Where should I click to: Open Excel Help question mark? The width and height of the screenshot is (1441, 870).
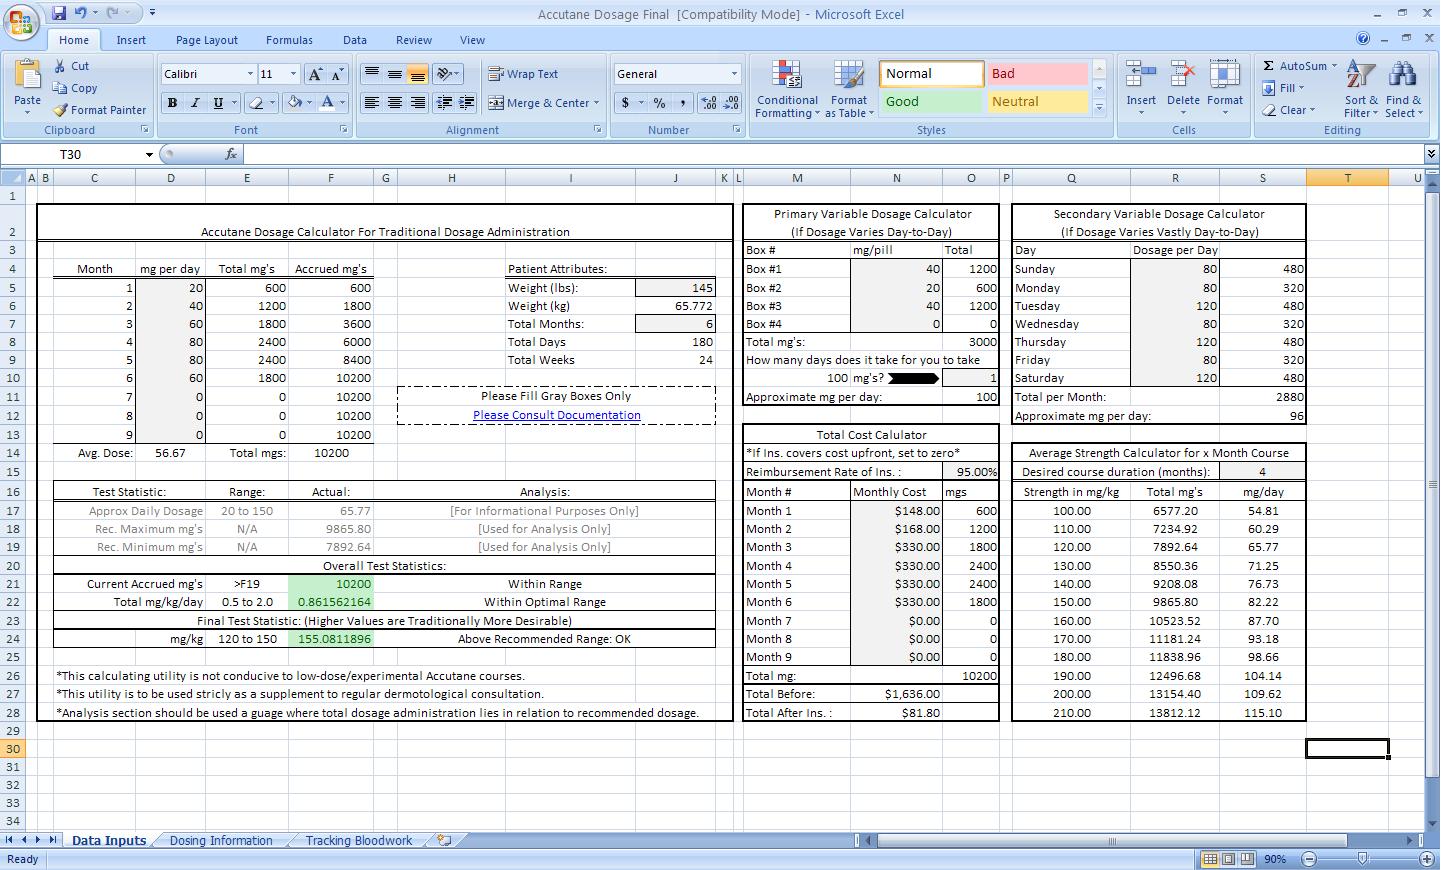tap(1363, 39)
